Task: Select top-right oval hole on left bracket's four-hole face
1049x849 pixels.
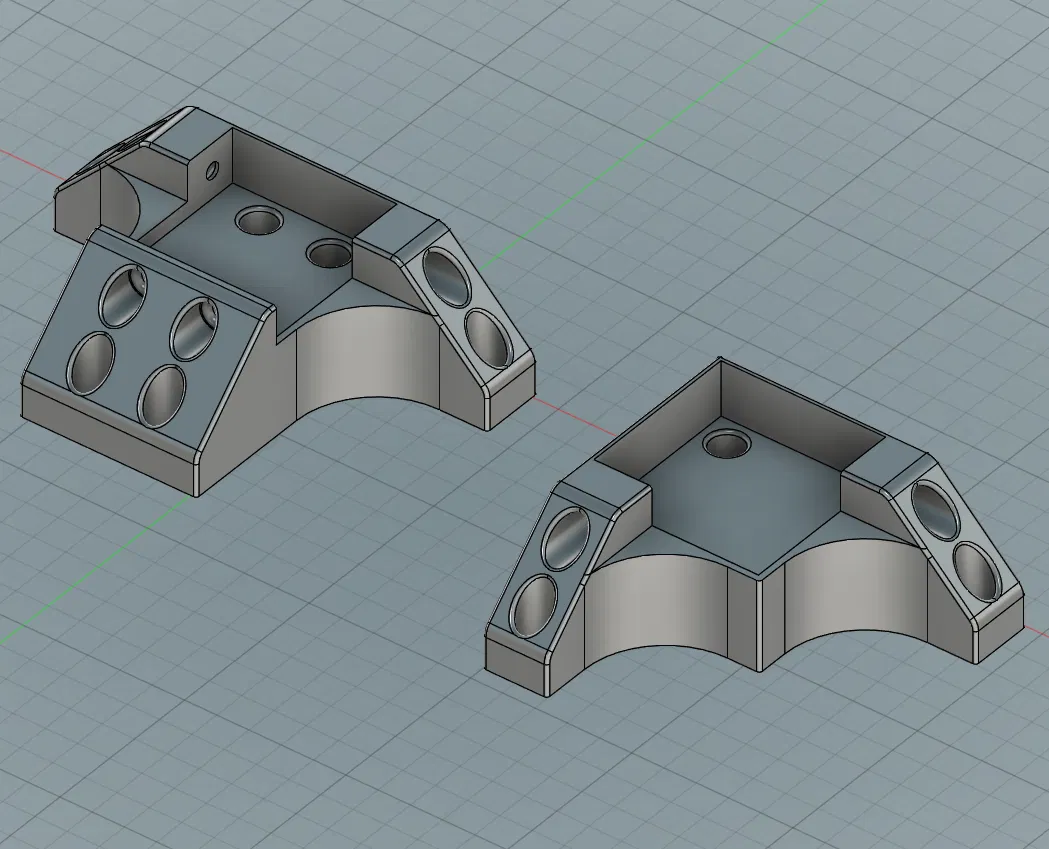Action: coord(195,328)
